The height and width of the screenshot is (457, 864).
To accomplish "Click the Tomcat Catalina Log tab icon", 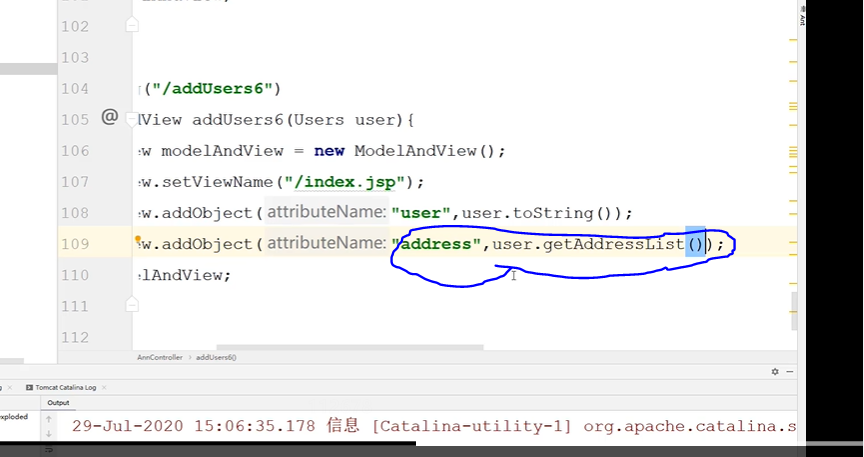I will point(29,388).
